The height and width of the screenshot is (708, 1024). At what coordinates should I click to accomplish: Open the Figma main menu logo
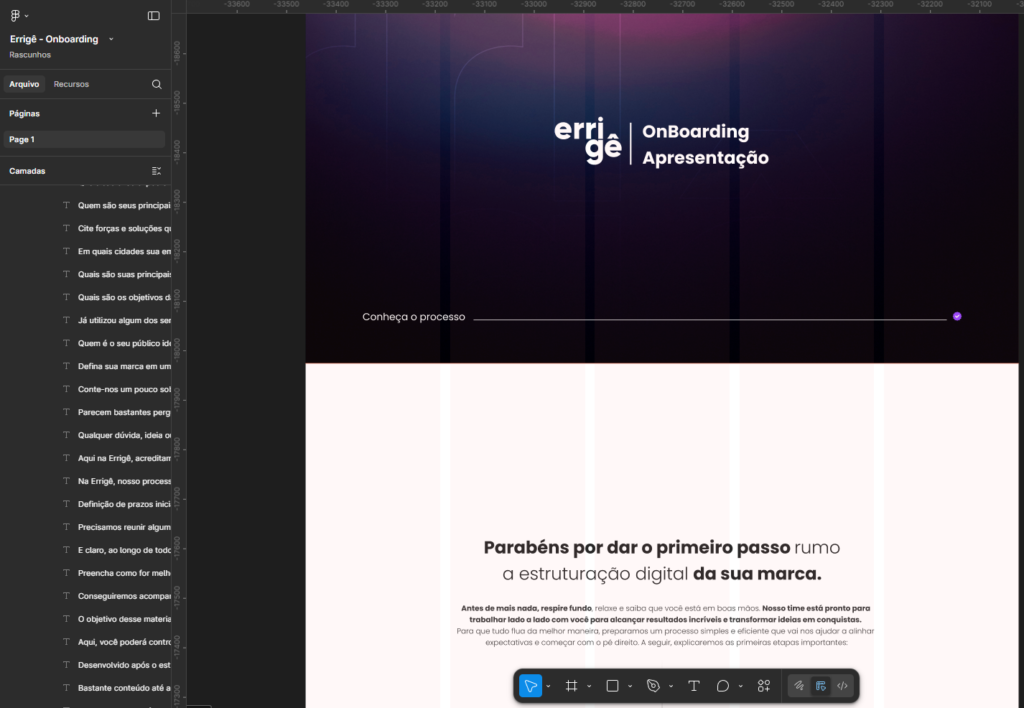pyautogui.click(x=16, y=16)
